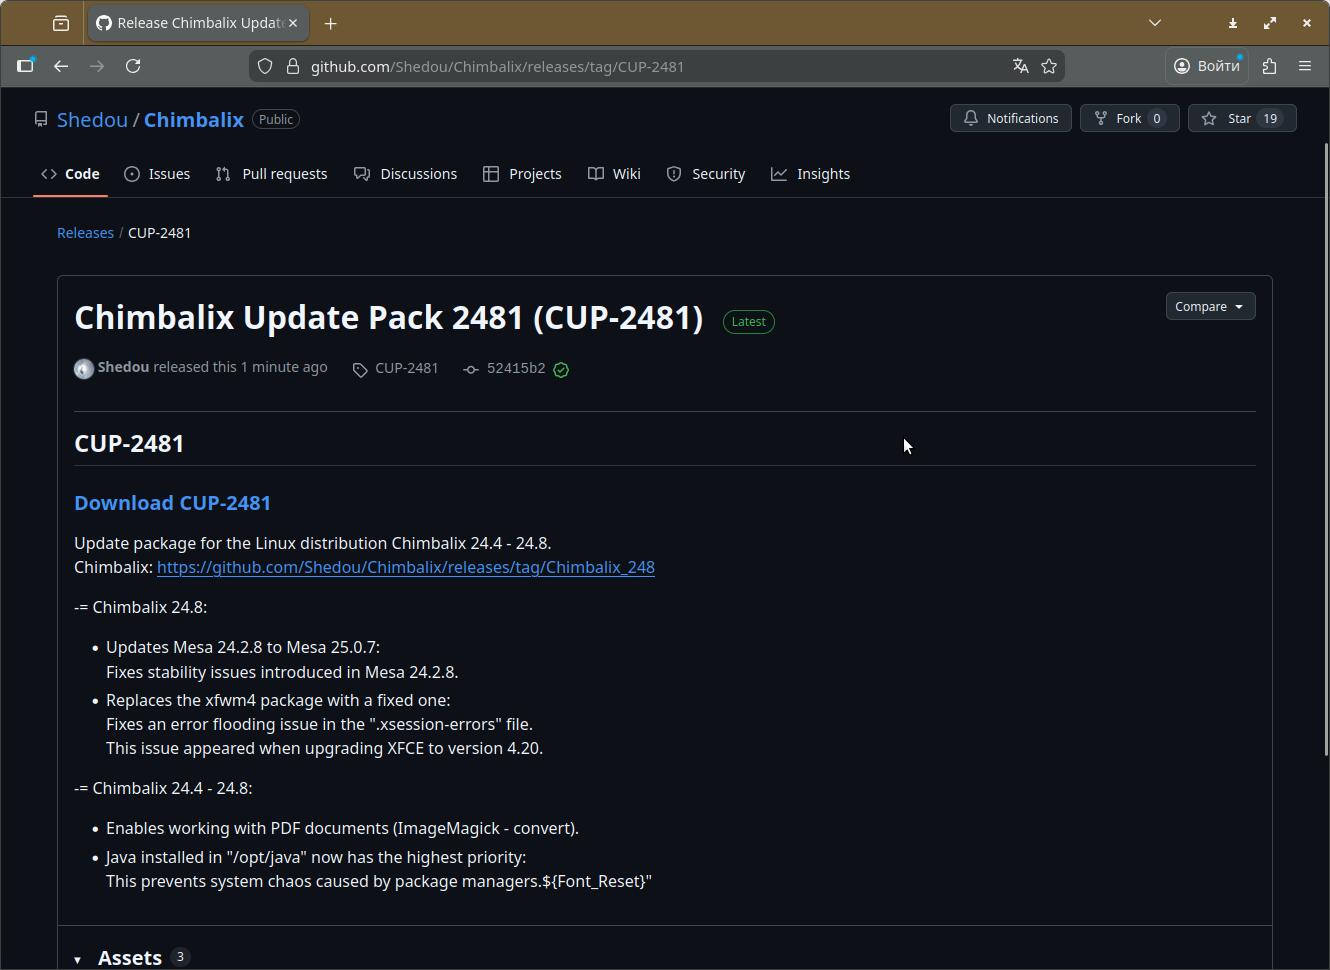Open the list all tabs dropdown
Screen dimensions: 1330x970
click(x=1155, y=22)
